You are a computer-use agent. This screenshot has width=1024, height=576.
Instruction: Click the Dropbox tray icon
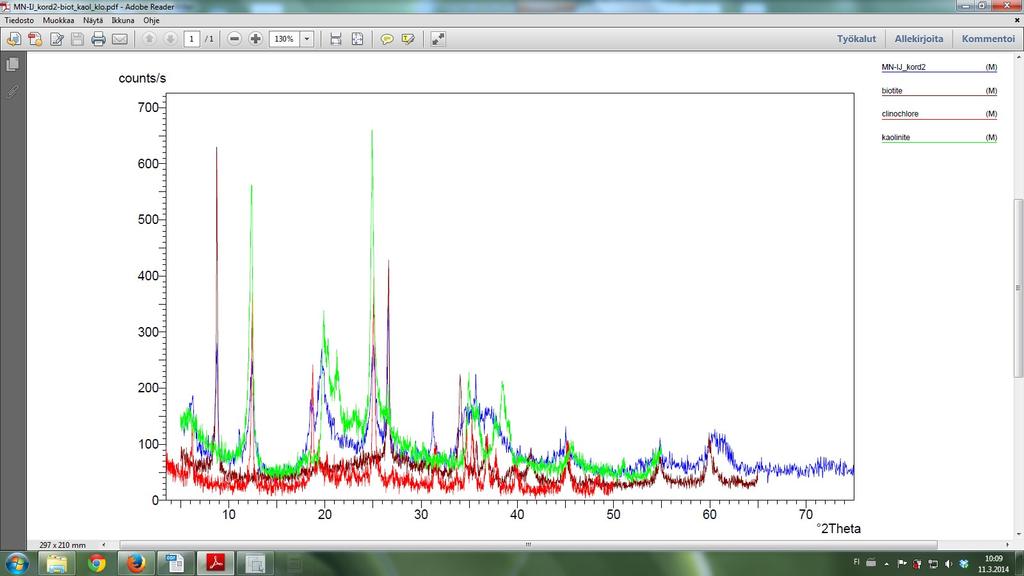point(963,564)
